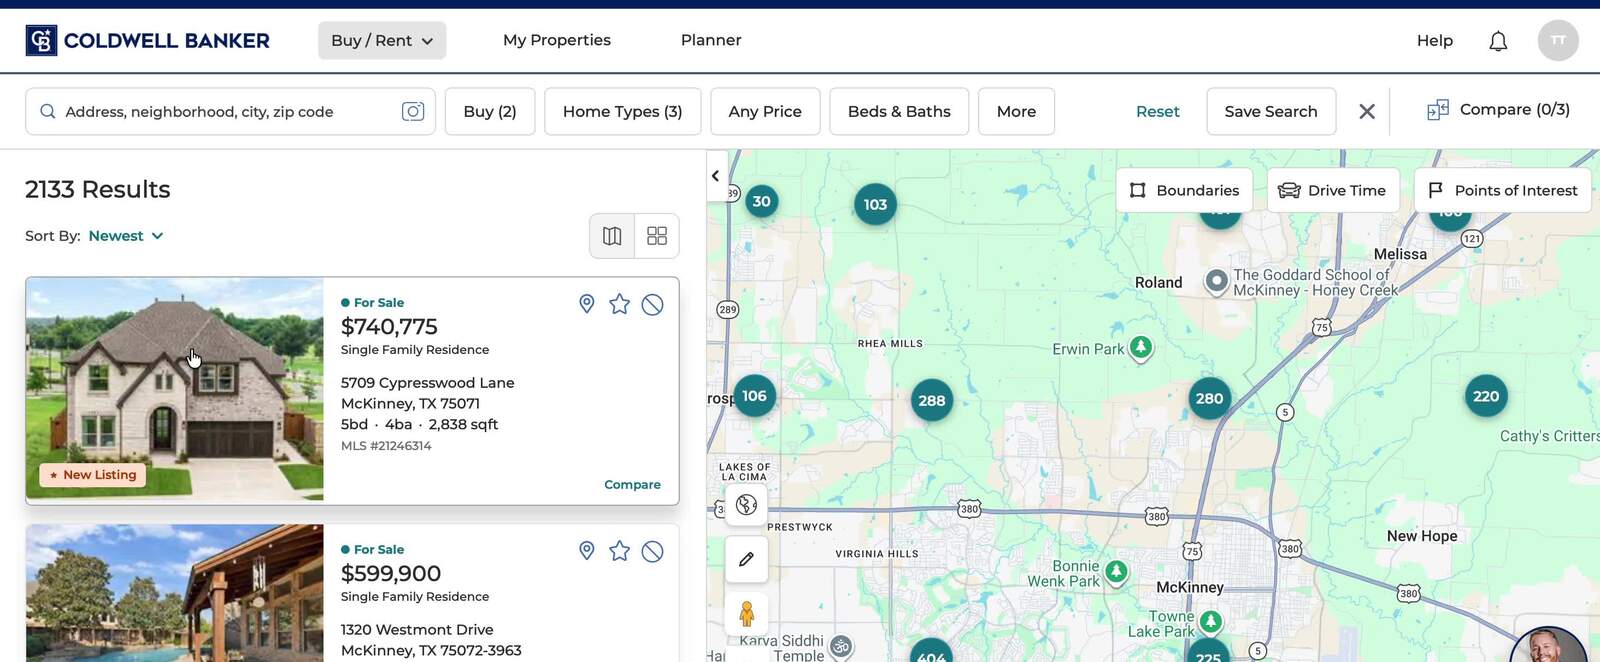
Task: Open the Beds & Baths filter
Action: [899, 111]
